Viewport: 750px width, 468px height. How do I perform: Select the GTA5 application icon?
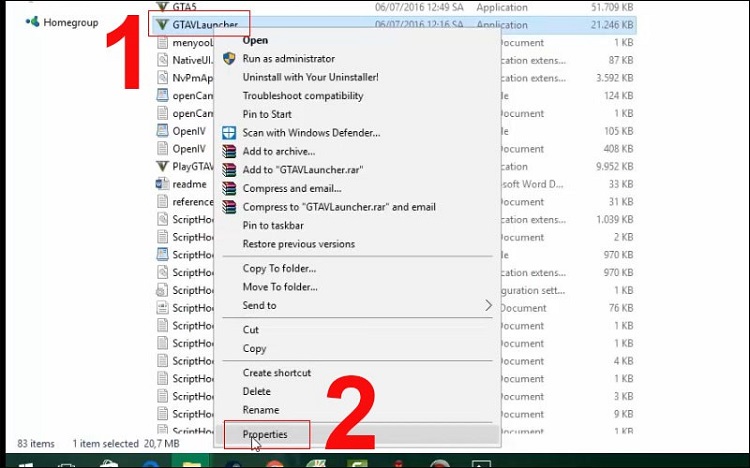[163, 6]
